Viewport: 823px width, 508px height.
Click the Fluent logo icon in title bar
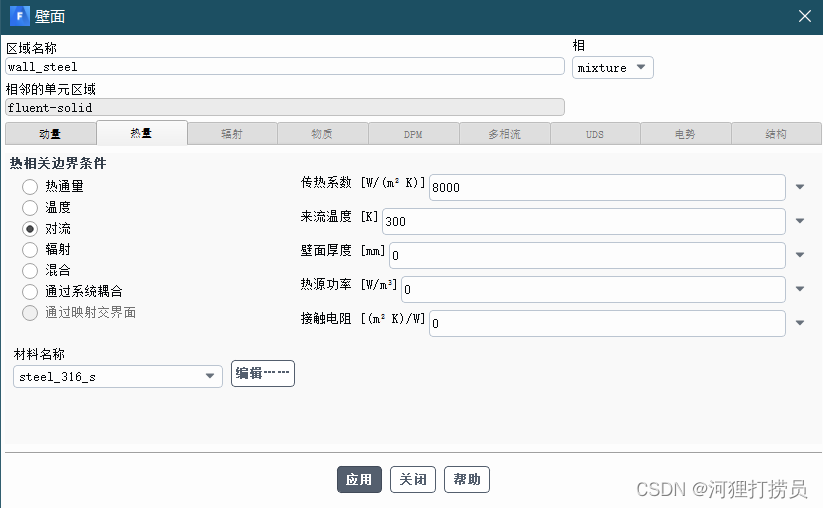(x=18, y=16)
